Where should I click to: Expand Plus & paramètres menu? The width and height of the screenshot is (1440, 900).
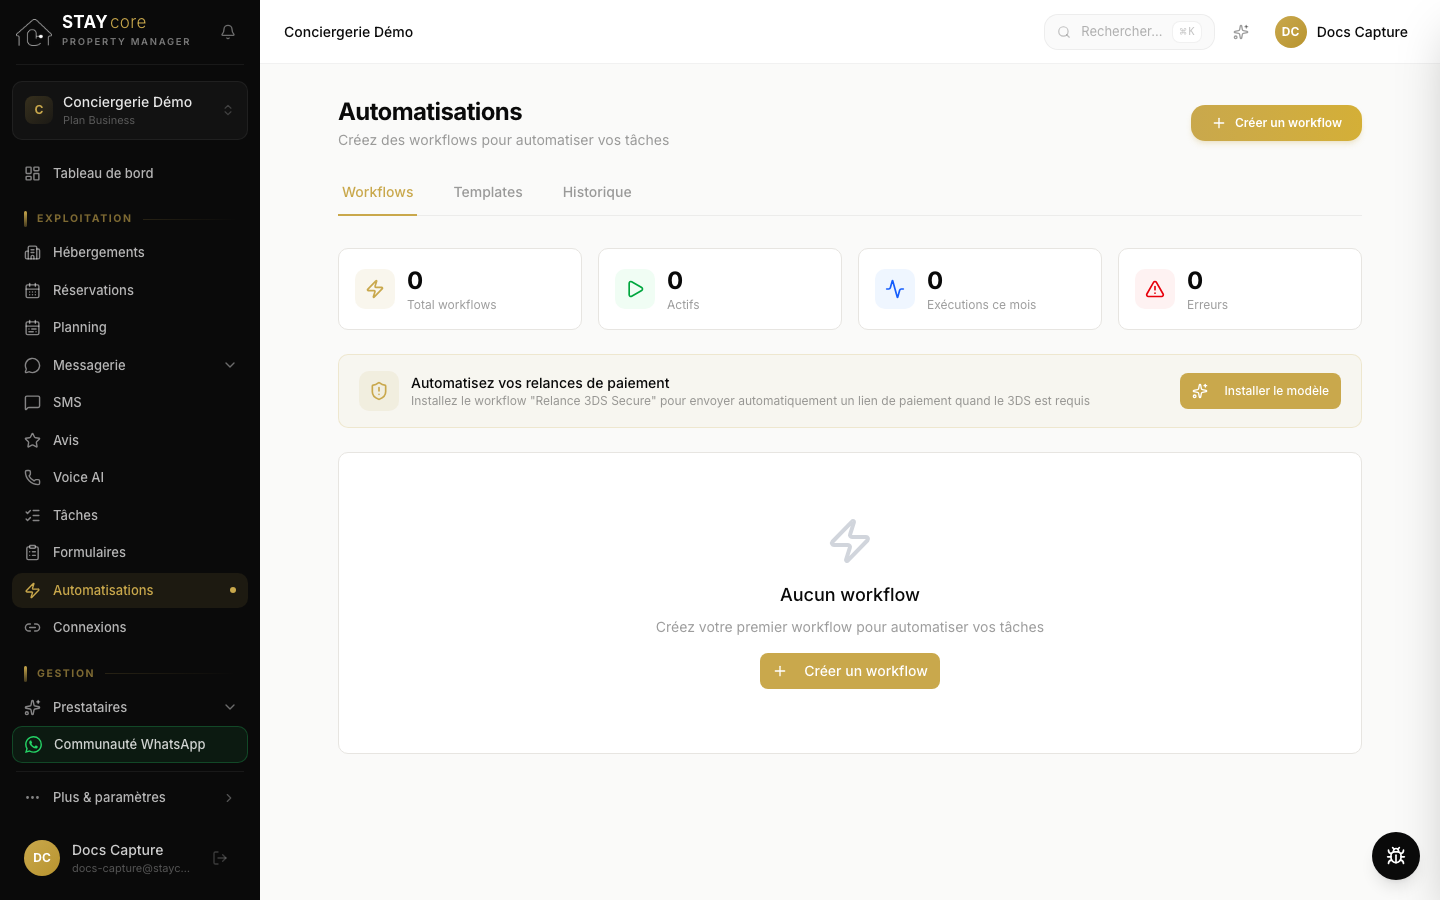coord(130,797)
